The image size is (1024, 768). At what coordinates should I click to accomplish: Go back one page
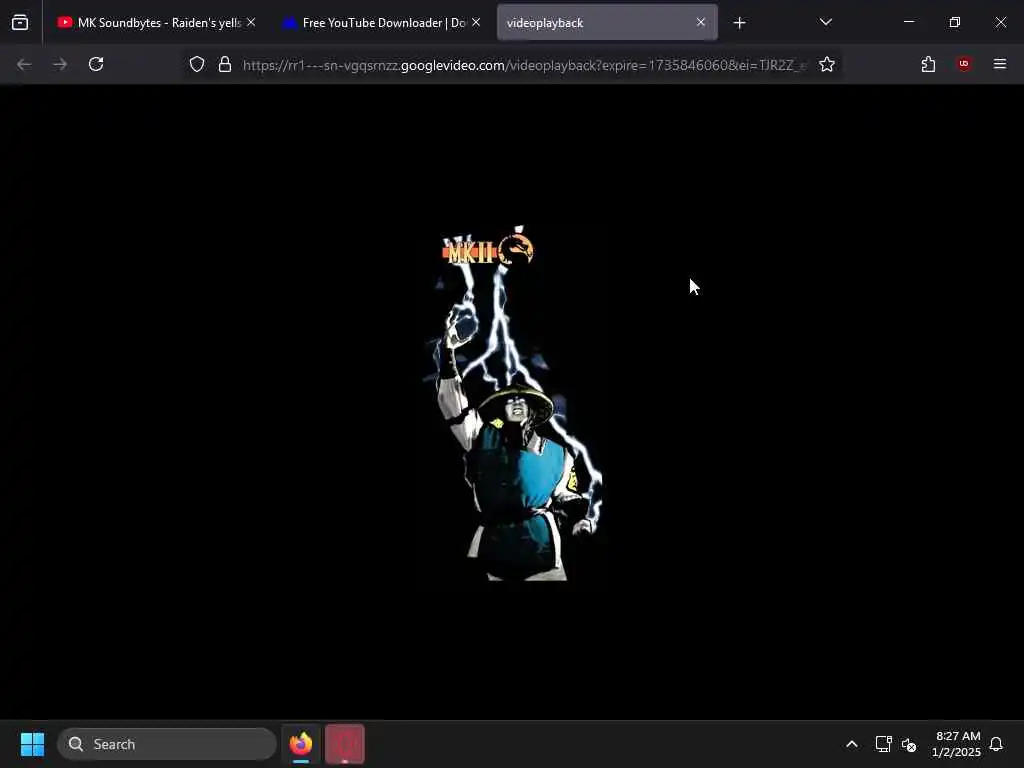pyautogui.click(x=24, y=64)
